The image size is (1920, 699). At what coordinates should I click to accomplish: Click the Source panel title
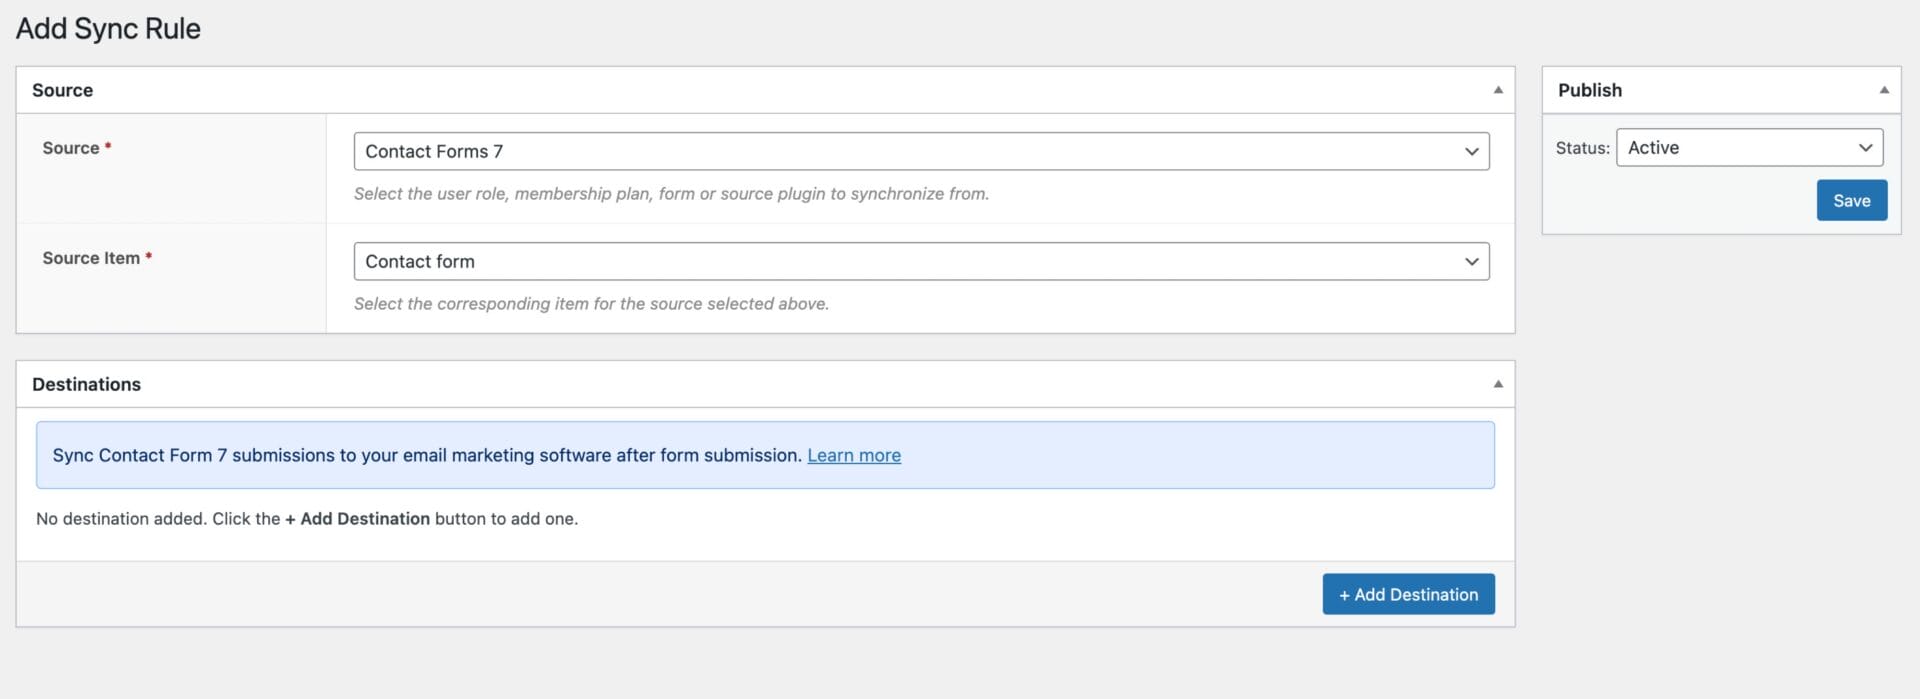tap(62, 90)
